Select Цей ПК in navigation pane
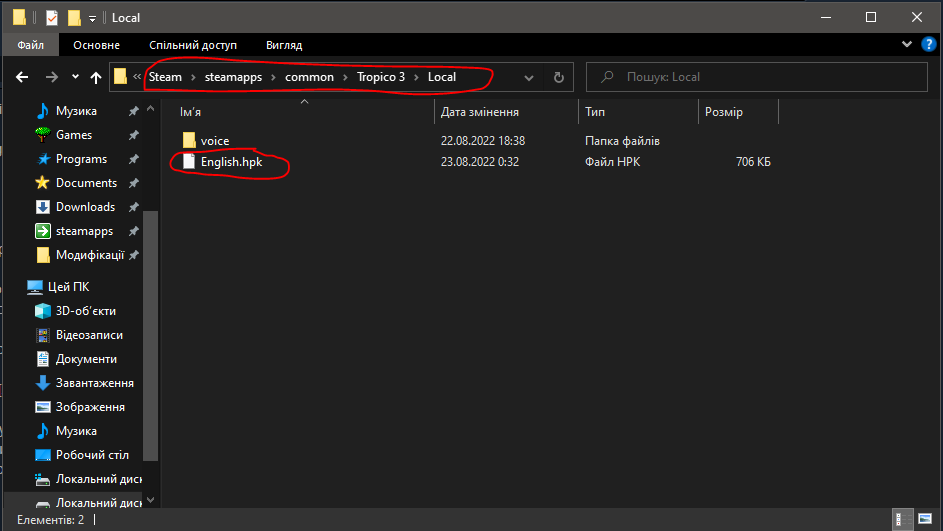Screen dimensions: 943x531 (68, 287)
